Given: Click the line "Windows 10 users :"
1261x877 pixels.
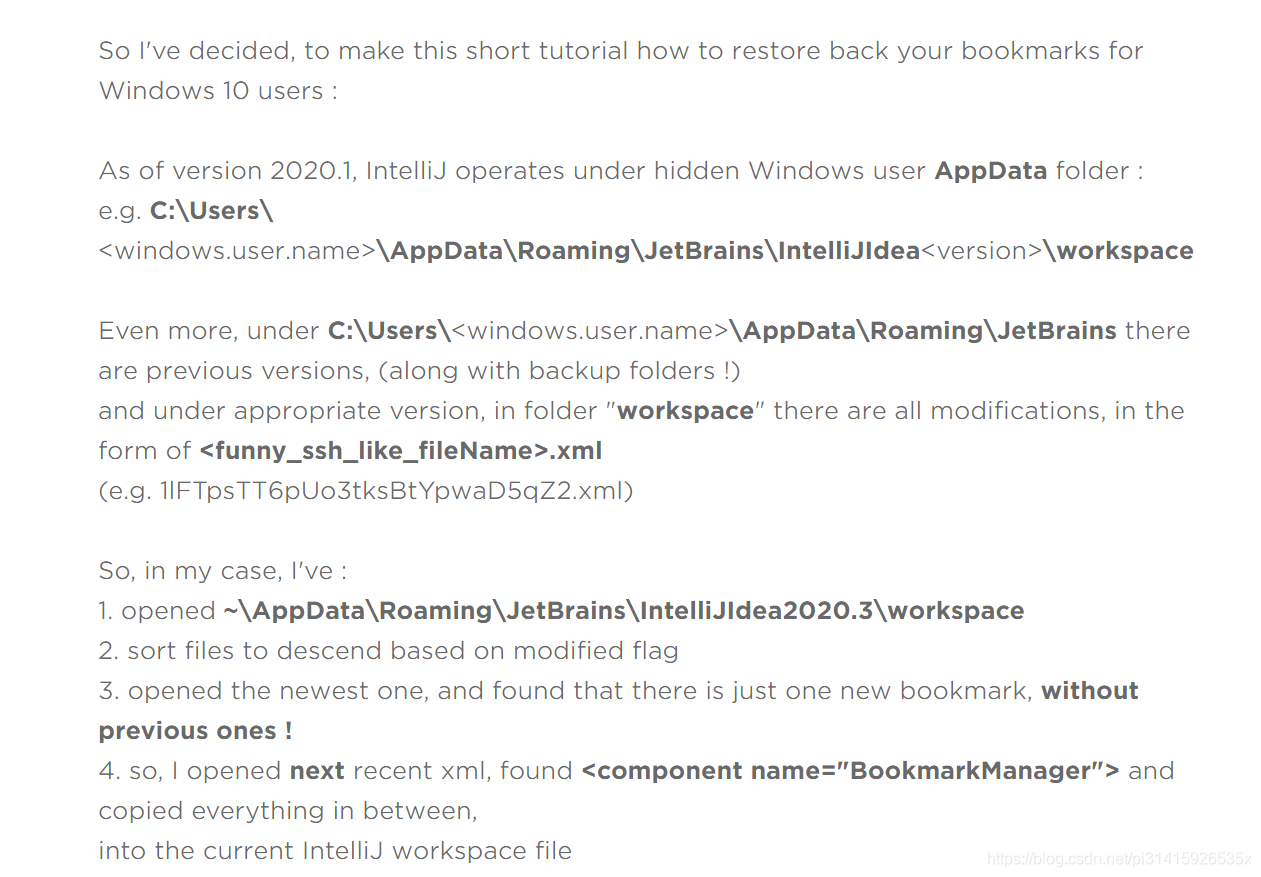Looking at the screenshot, I should tap(218, 91).
